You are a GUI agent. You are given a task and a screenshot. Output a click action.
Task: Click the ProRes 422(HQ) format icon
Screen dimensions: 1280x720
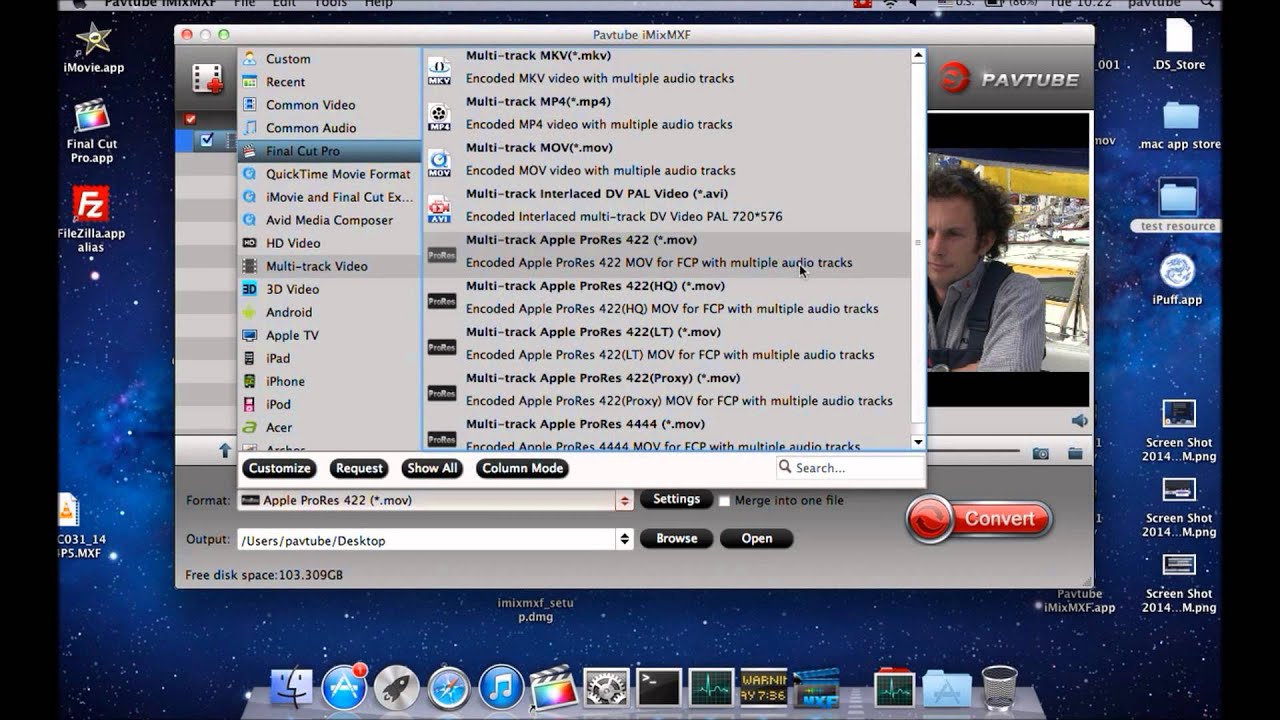(x=441, y=301)
